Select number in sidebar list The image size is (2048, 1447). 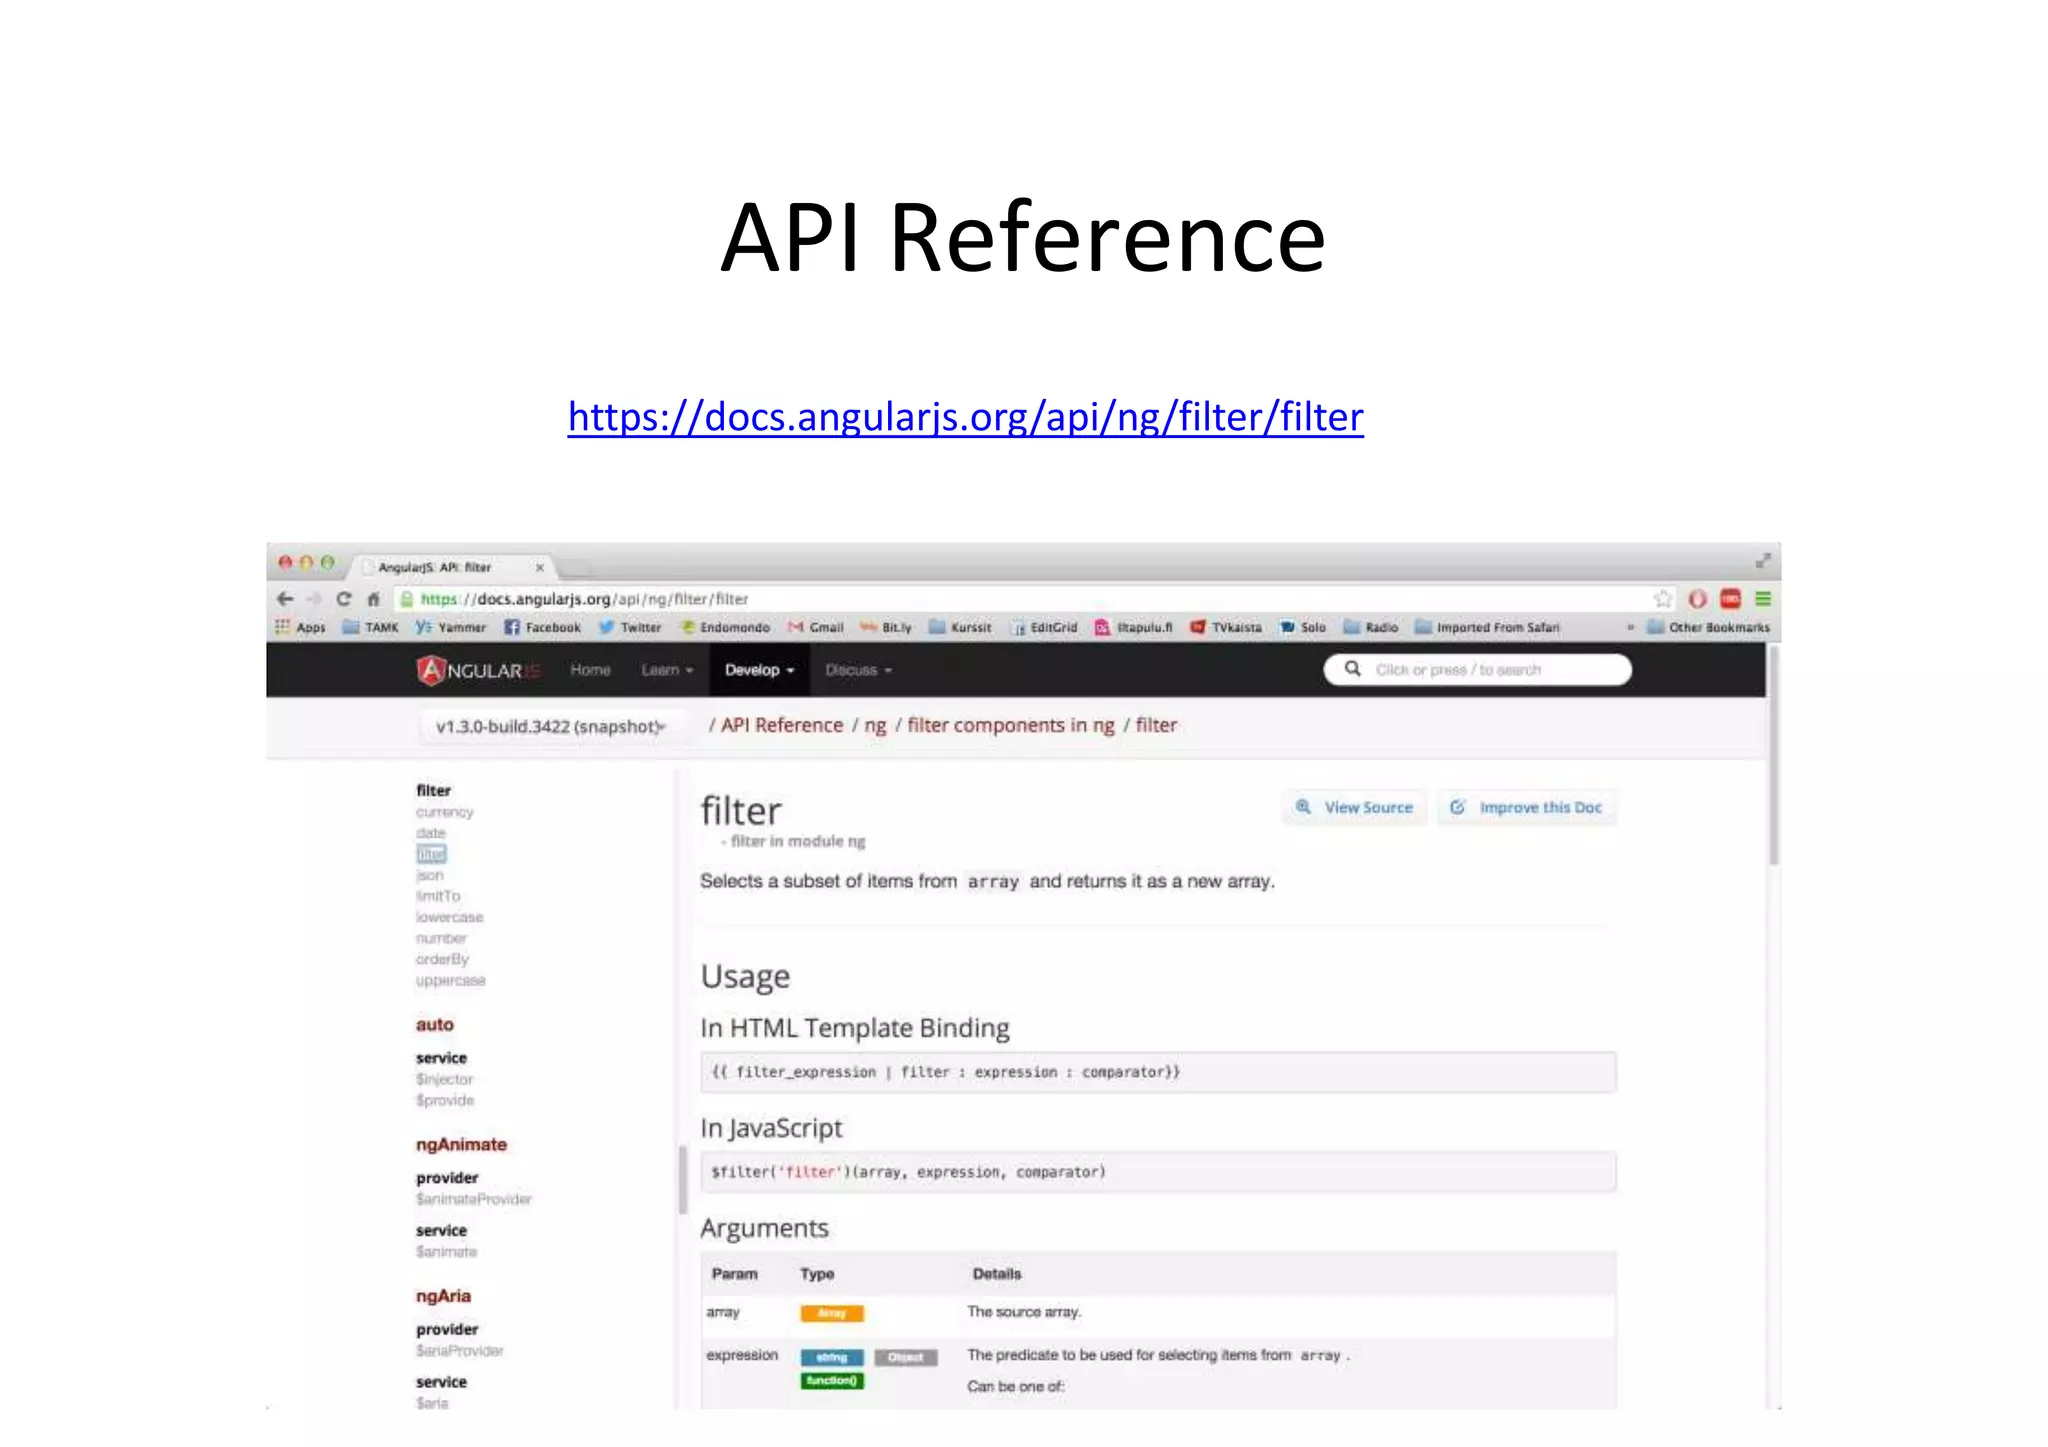coord(442,938)
